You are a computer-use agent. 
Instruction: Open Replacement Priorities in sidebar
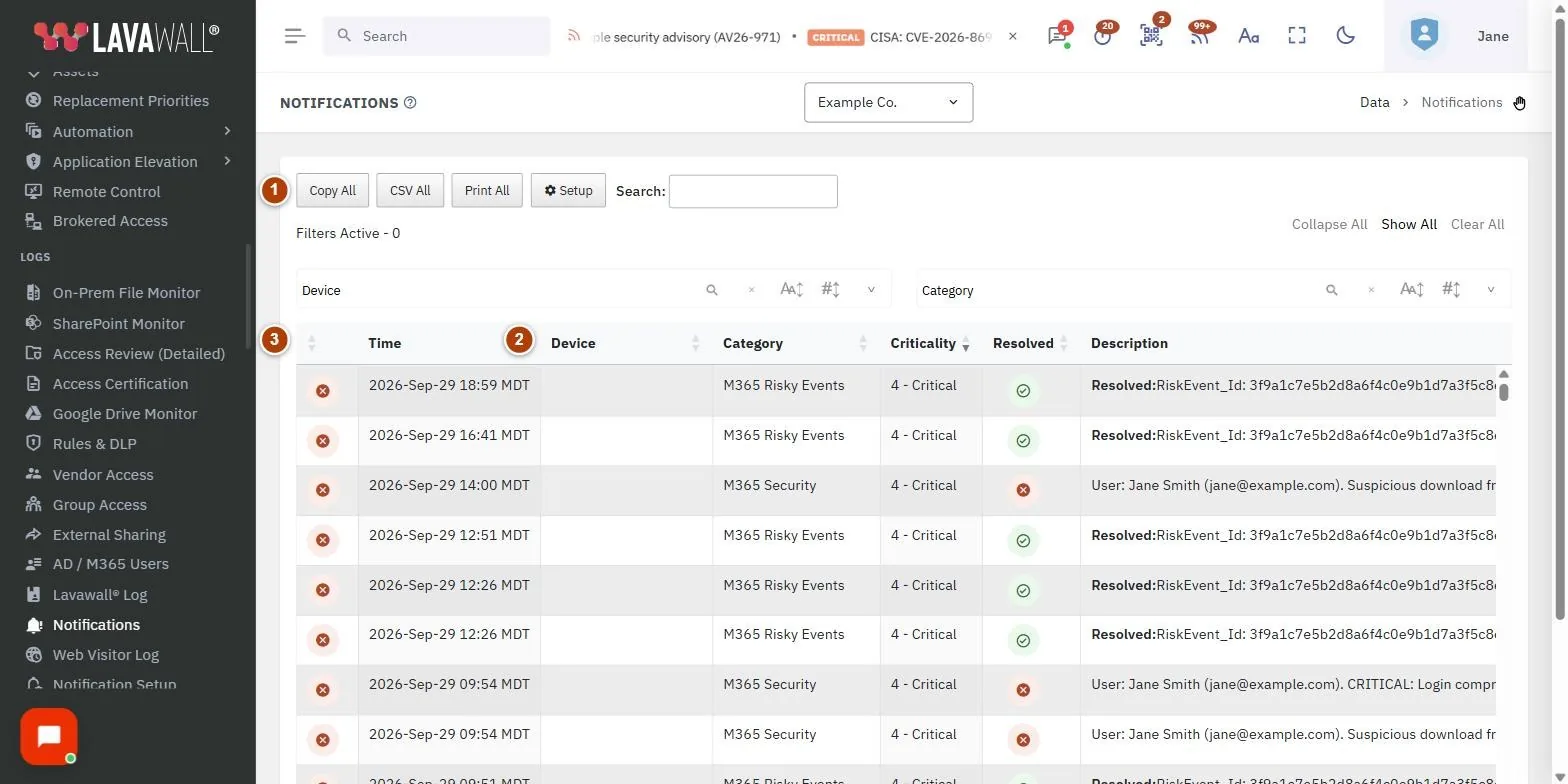130,101
